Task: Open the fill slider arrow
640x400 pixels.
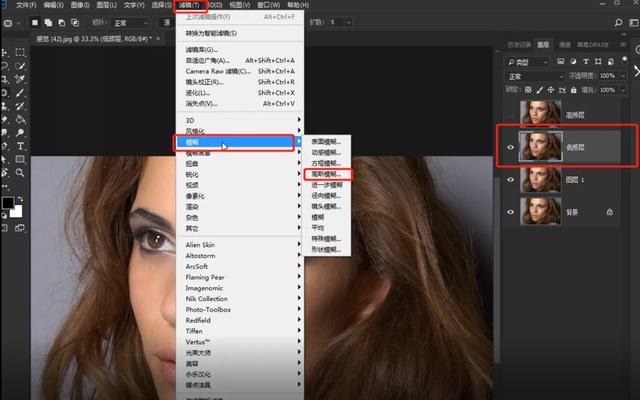Action: [x=623, y=90]
